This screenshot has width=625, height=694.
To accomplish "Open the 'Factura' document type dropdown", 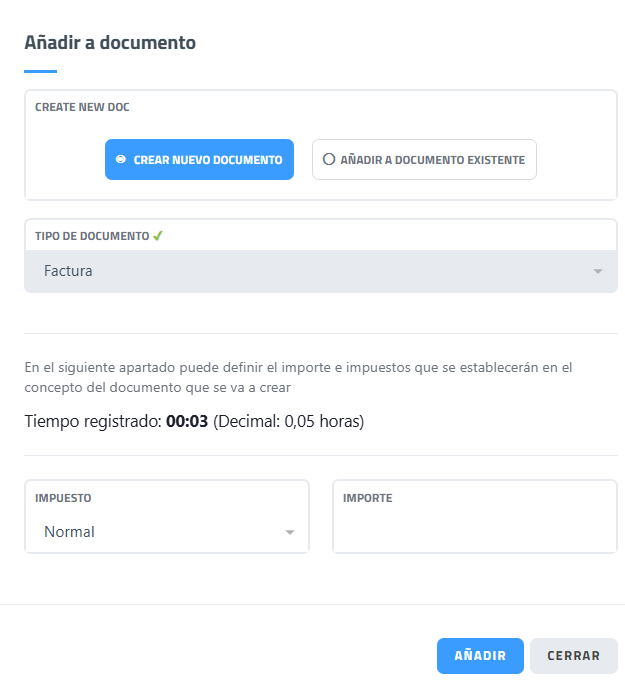I will [x=320, y=271].
